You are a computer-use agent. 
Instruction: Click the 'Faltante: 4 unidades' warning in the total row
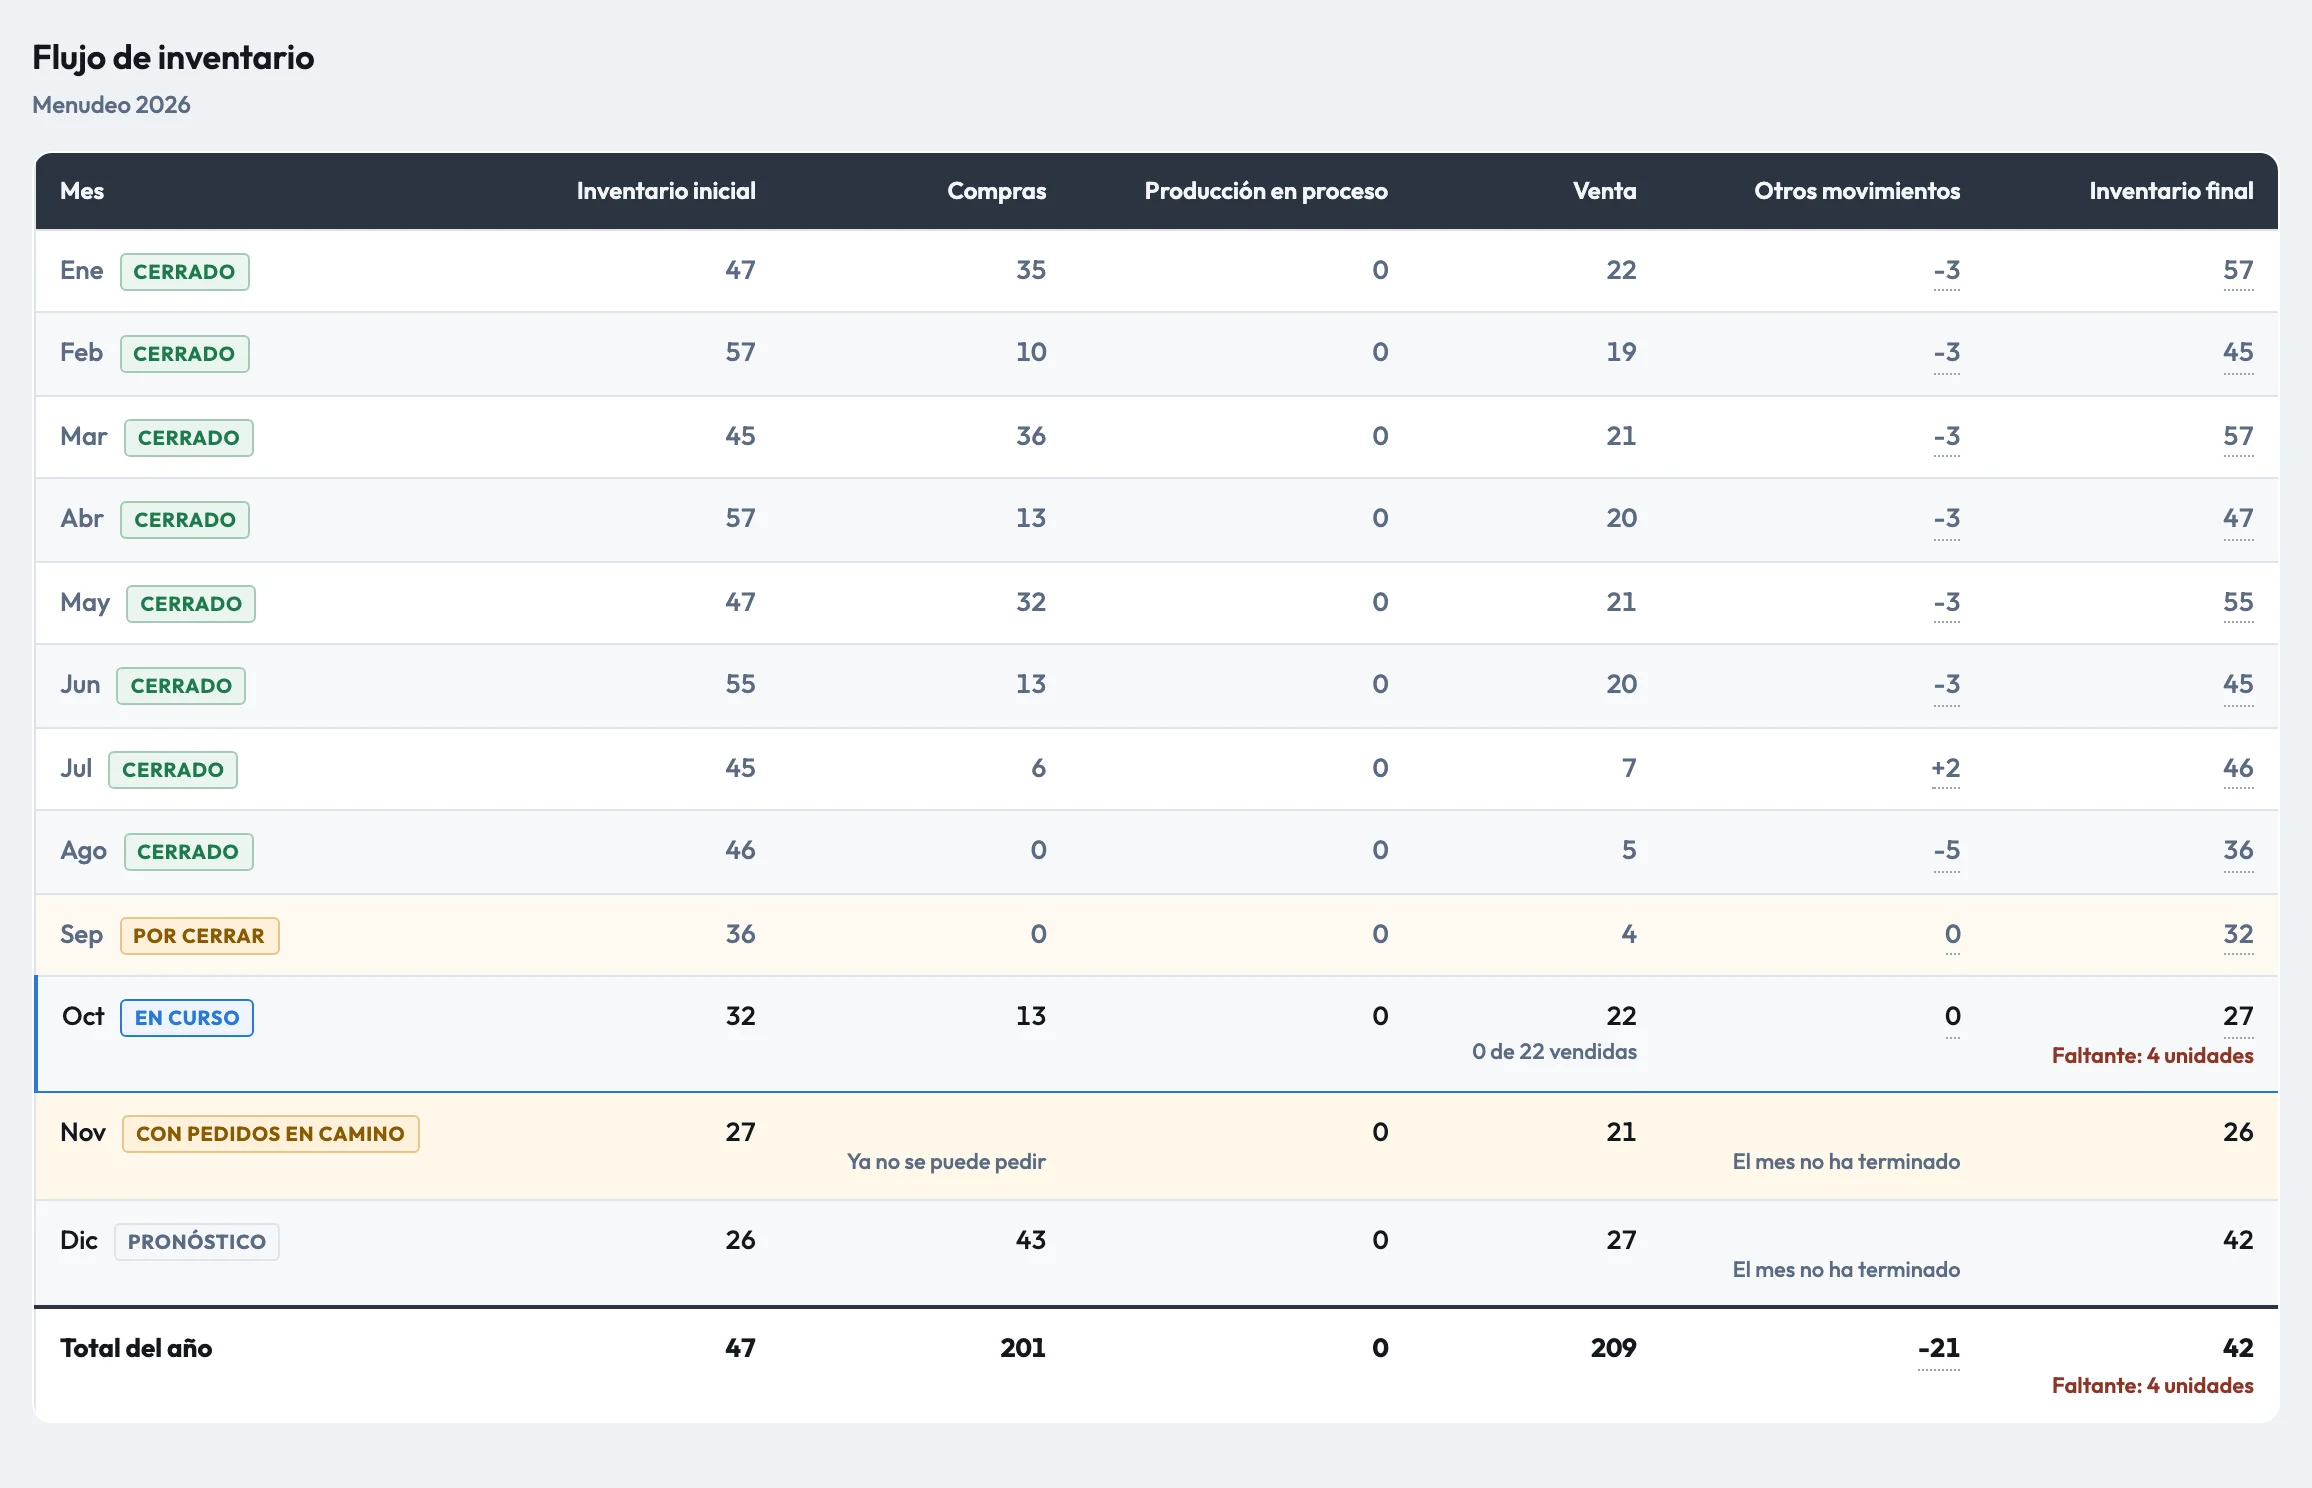coord(2152,1386)
